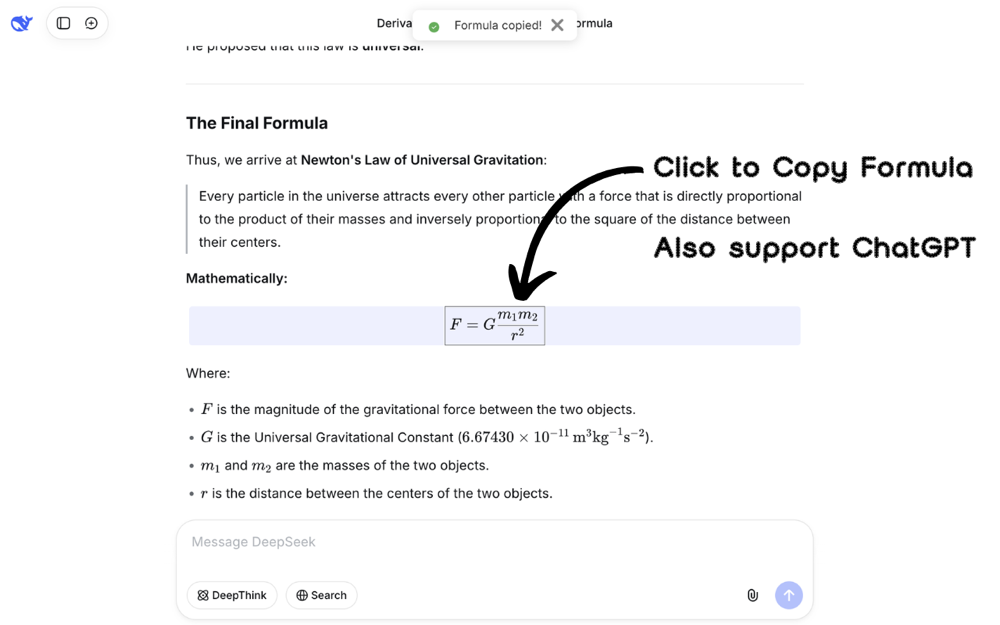Viewport: 1000px width, 625px height.
Task: Copy the gravitation formula by clicking it
Action: tap(494, 324)
